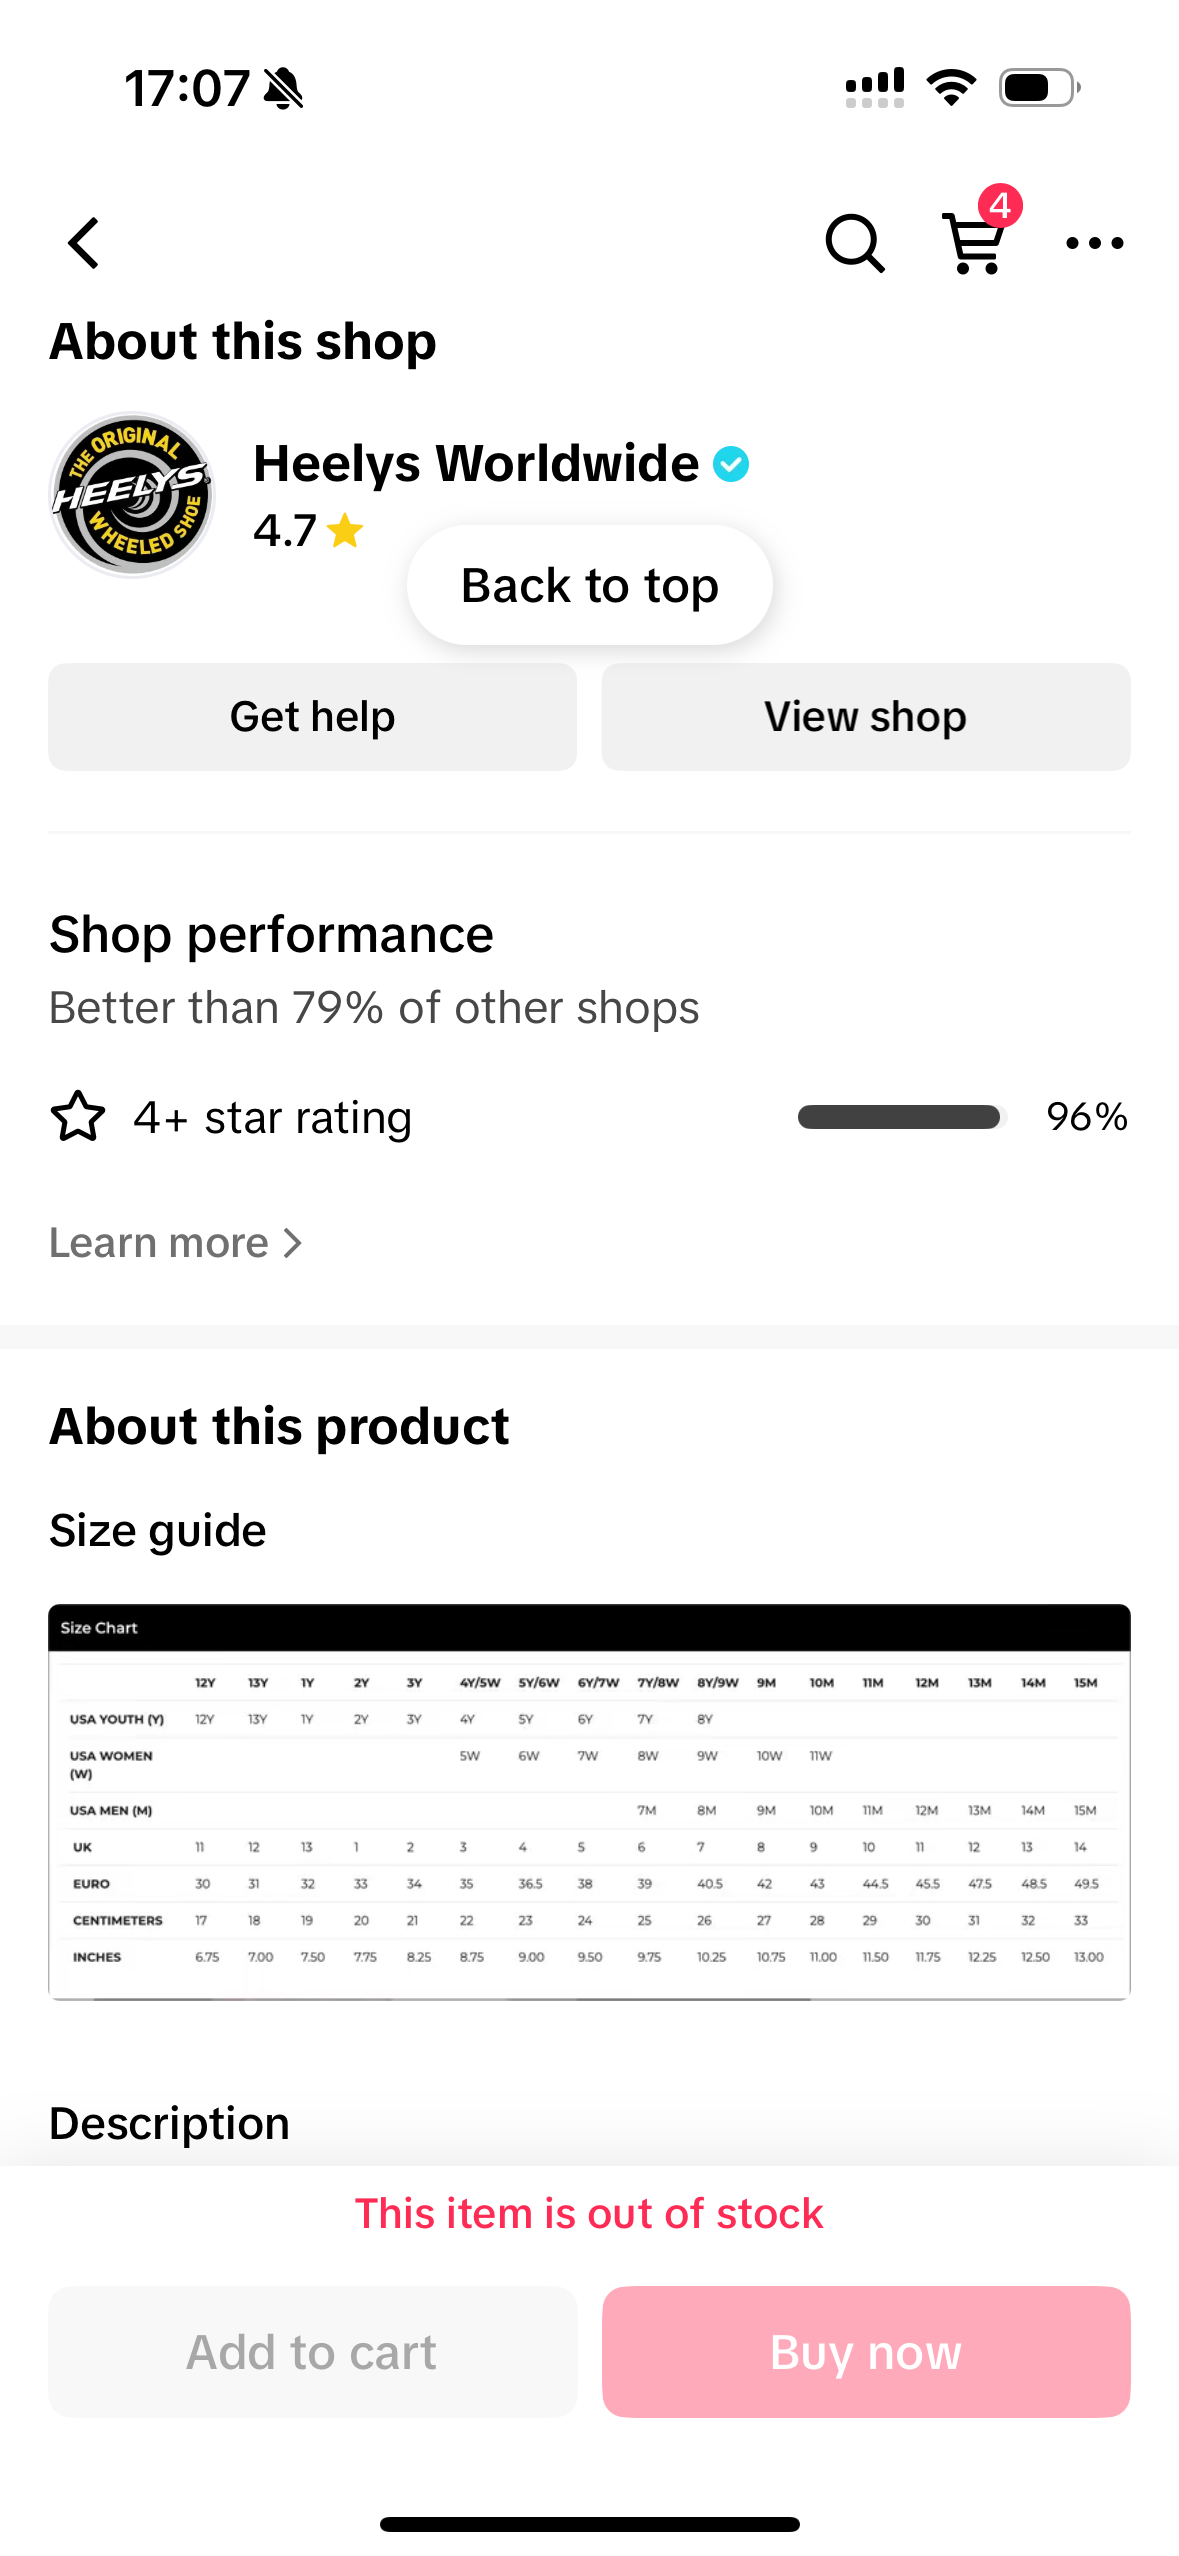
Task: Open the Size Chart image
Action: [589, 1801]
